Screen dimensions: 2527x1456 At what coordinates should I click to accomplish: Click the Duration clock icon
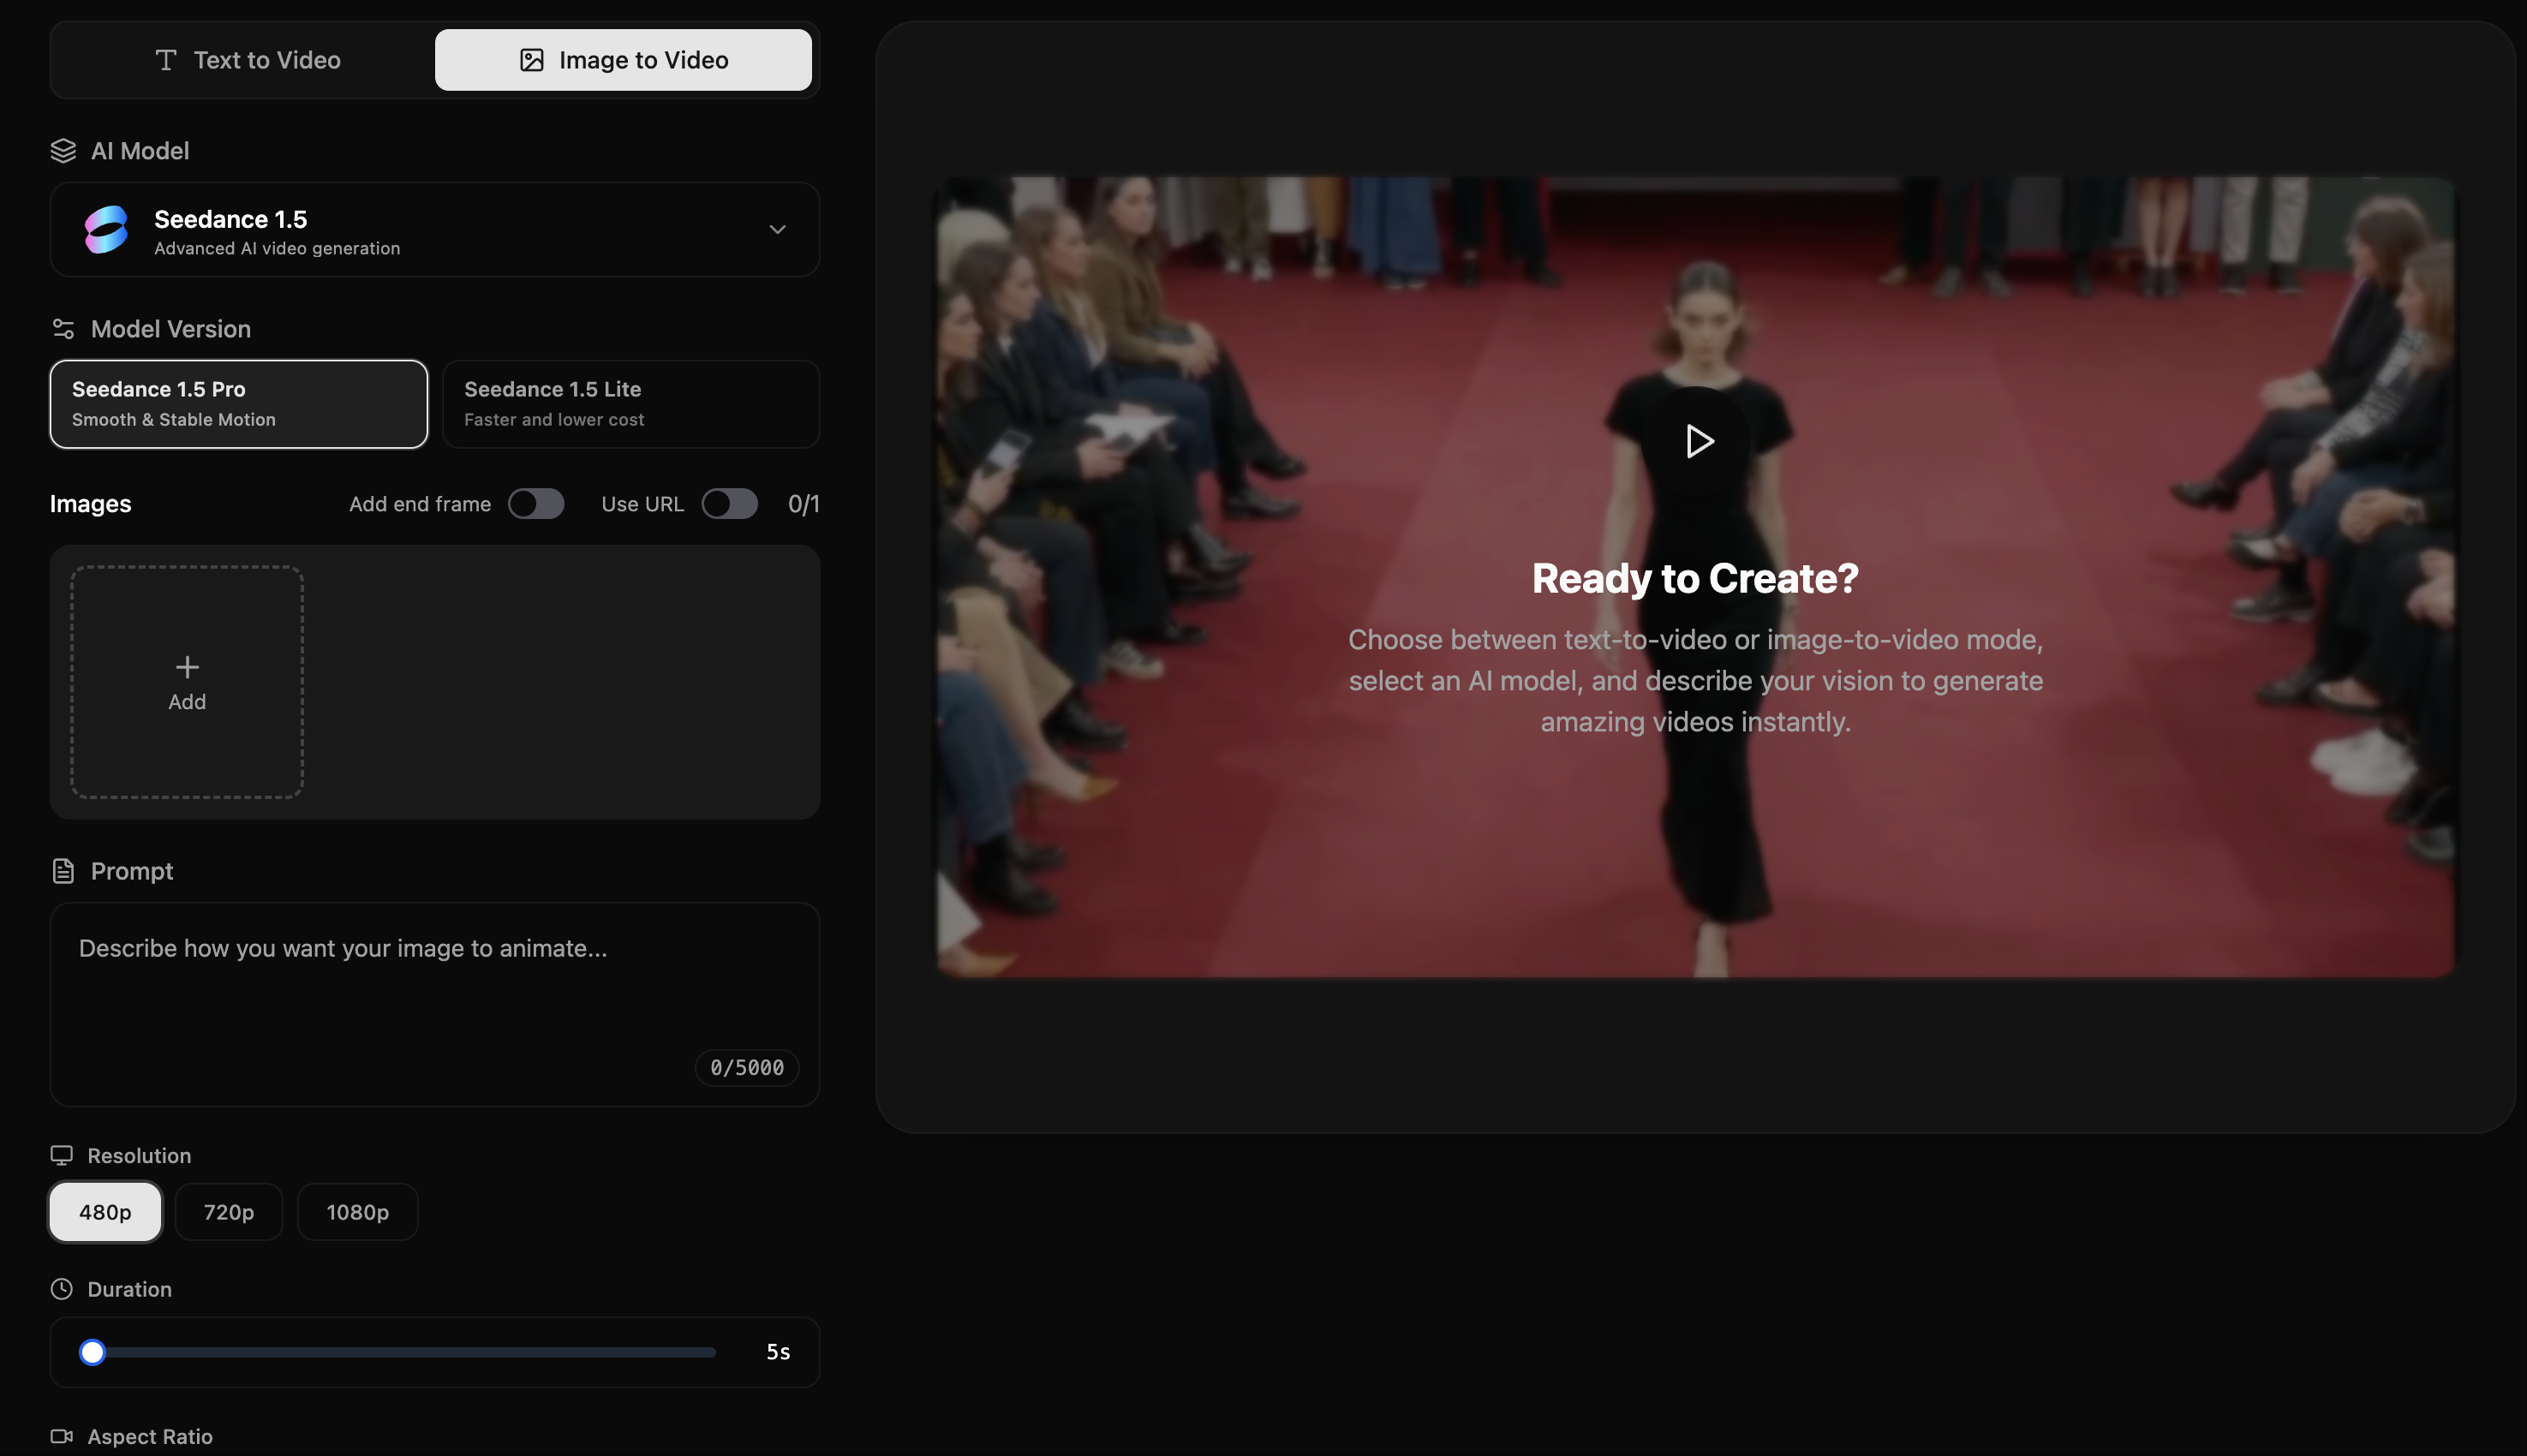pos(62,1289)
